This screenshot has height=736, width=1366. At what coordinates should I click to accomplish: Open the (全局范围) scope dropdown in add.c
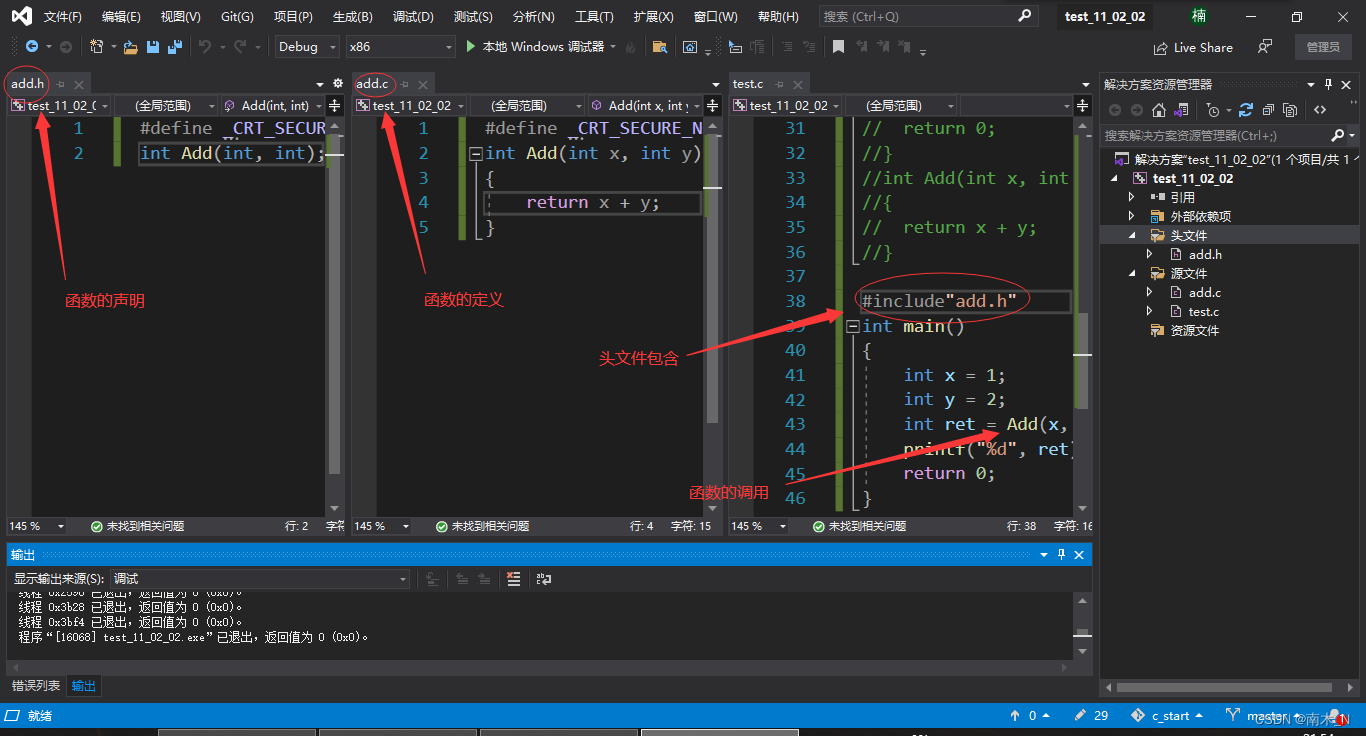click(x=526, y=105)
